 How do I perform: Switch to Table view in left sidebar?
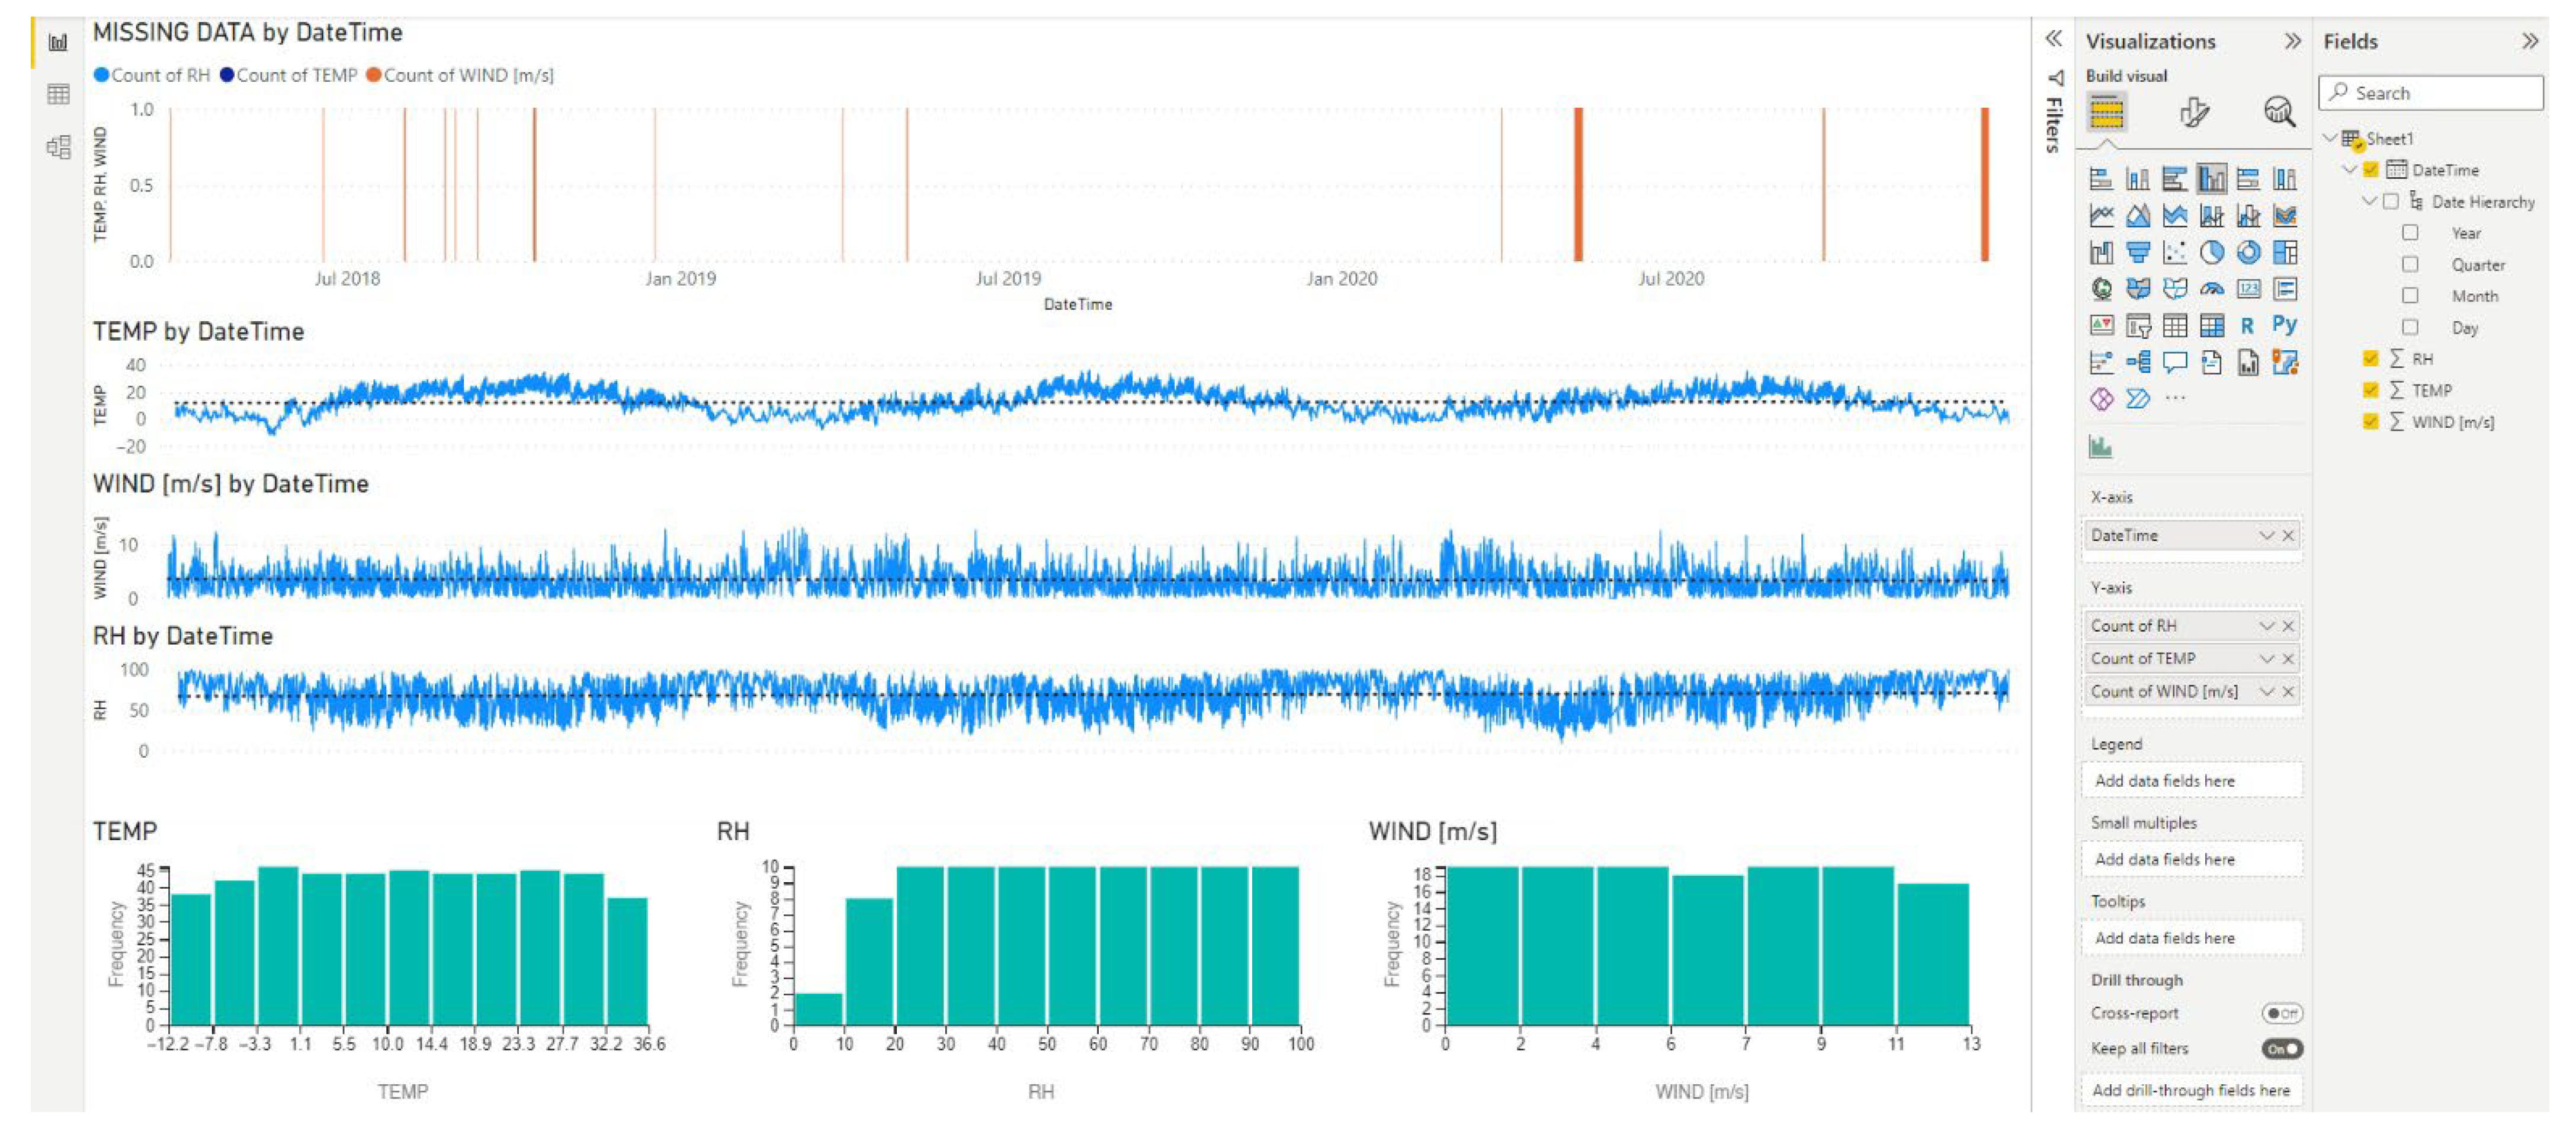pos(59,94)
